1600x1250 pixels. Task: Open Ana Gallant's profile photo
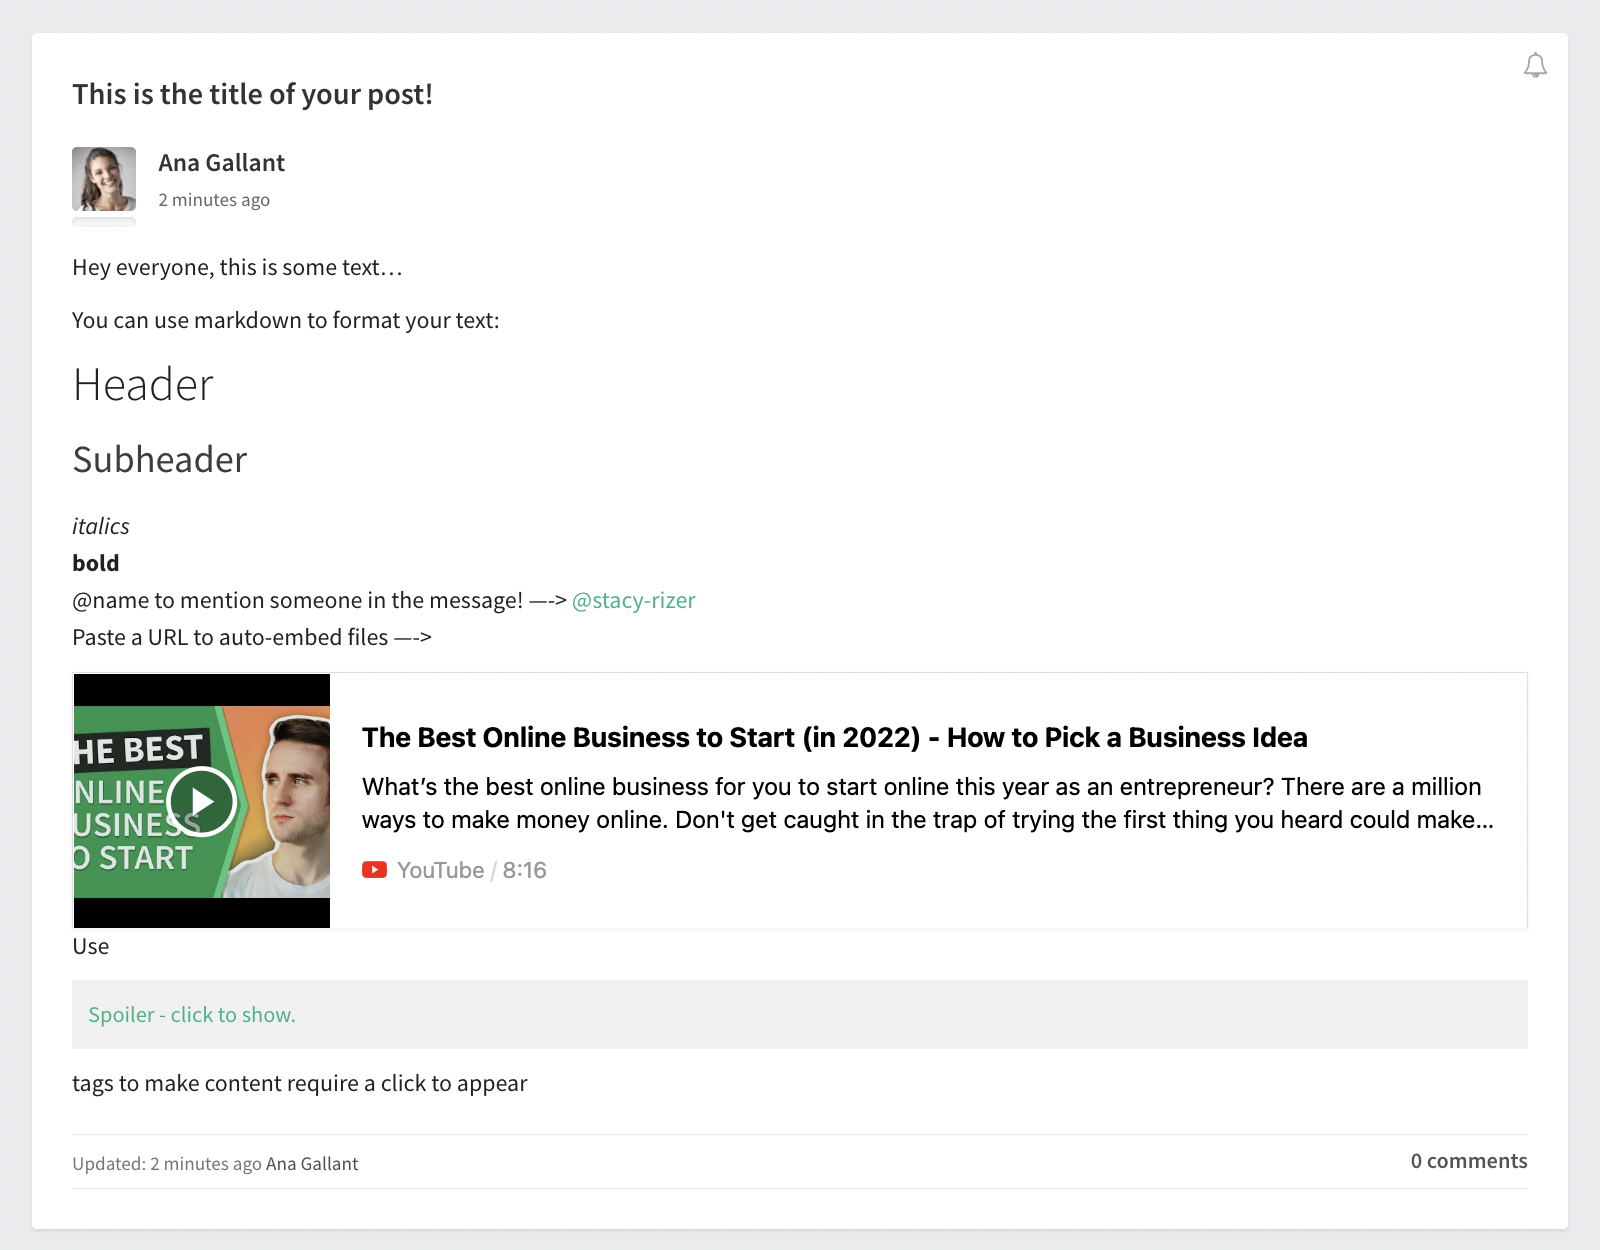click(104, 179)
